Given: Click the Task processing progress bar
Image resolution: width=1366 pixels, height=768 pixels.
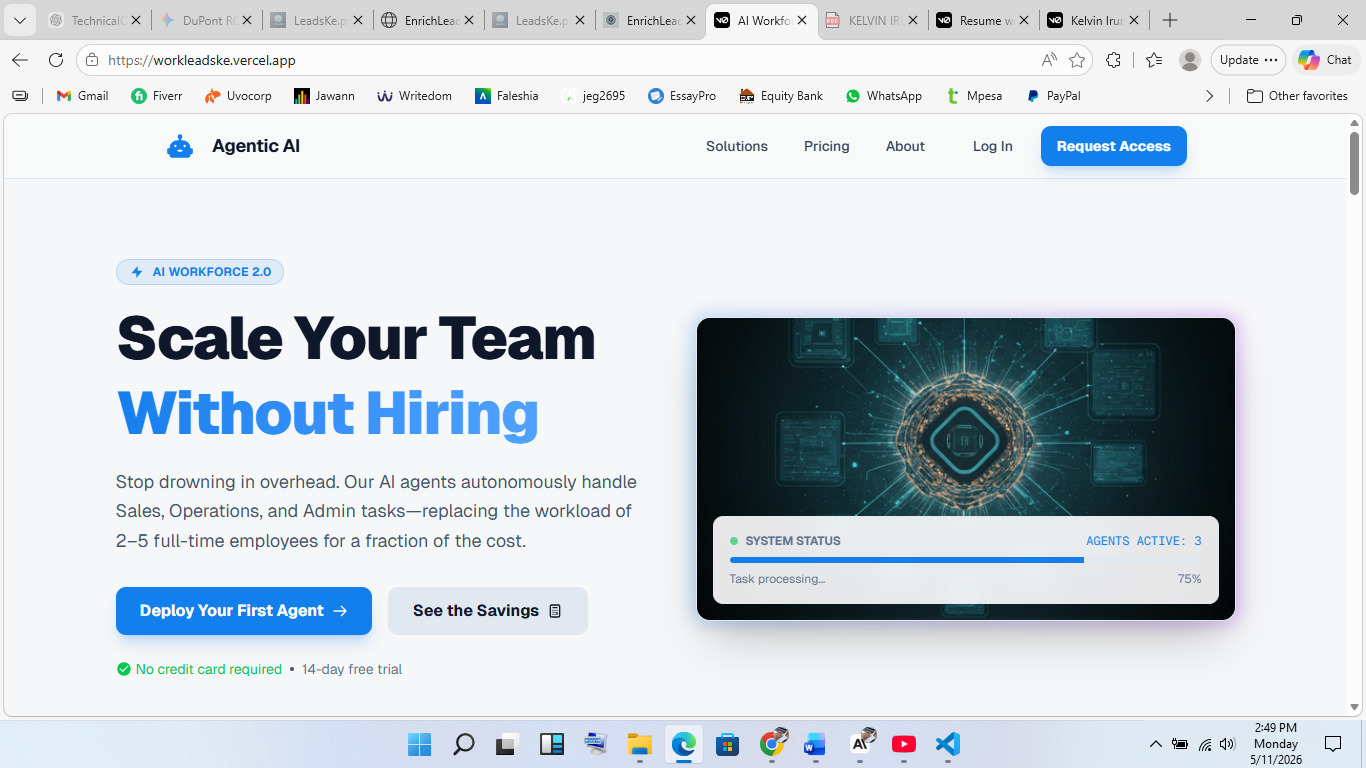Looking at the screenshot, I should 966,560.
